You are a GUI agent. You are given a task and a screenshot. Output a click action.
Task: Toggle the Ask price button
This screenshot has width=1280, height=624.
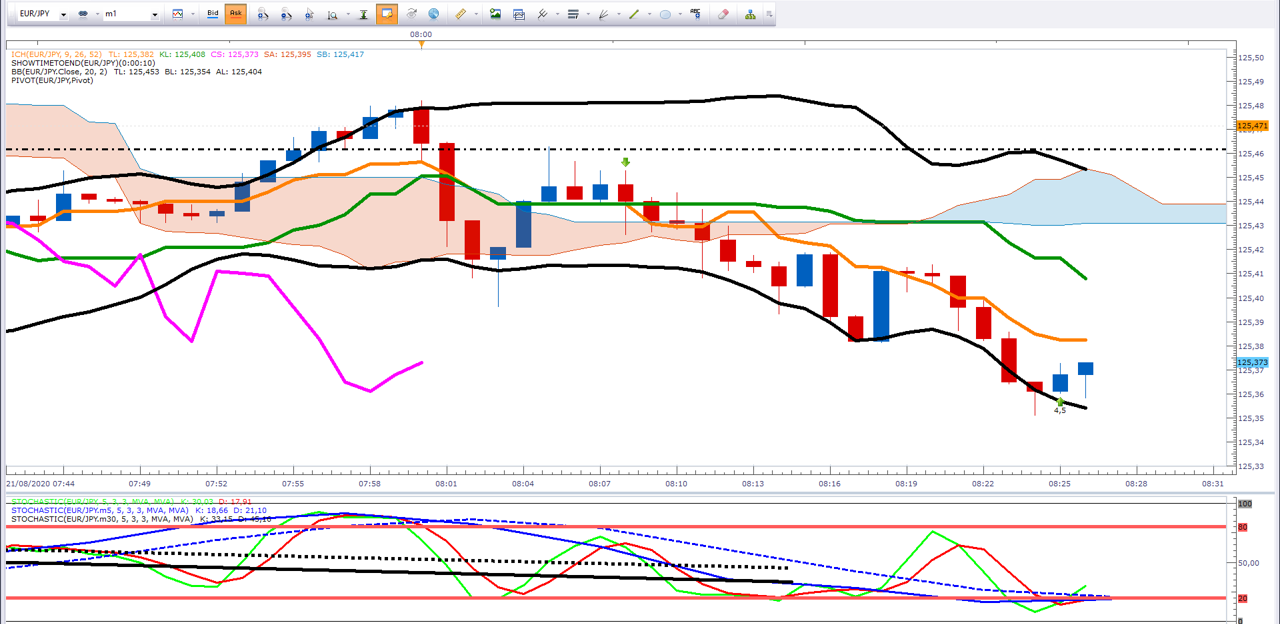[236, 14]
